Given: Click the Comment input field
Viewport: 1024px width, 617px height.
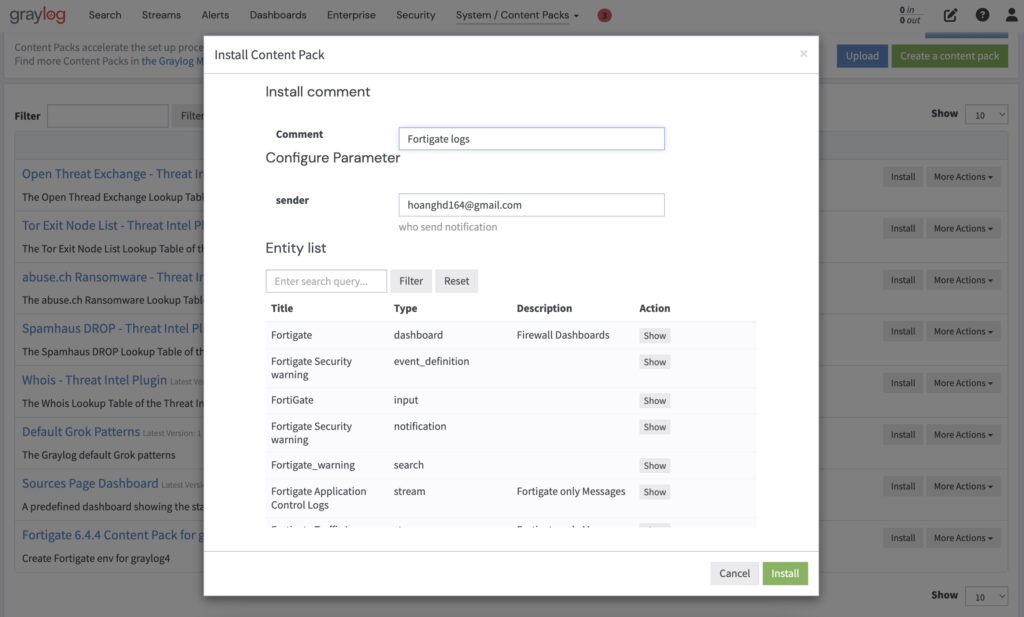Looking at the screenshot, I should [532, 138].
